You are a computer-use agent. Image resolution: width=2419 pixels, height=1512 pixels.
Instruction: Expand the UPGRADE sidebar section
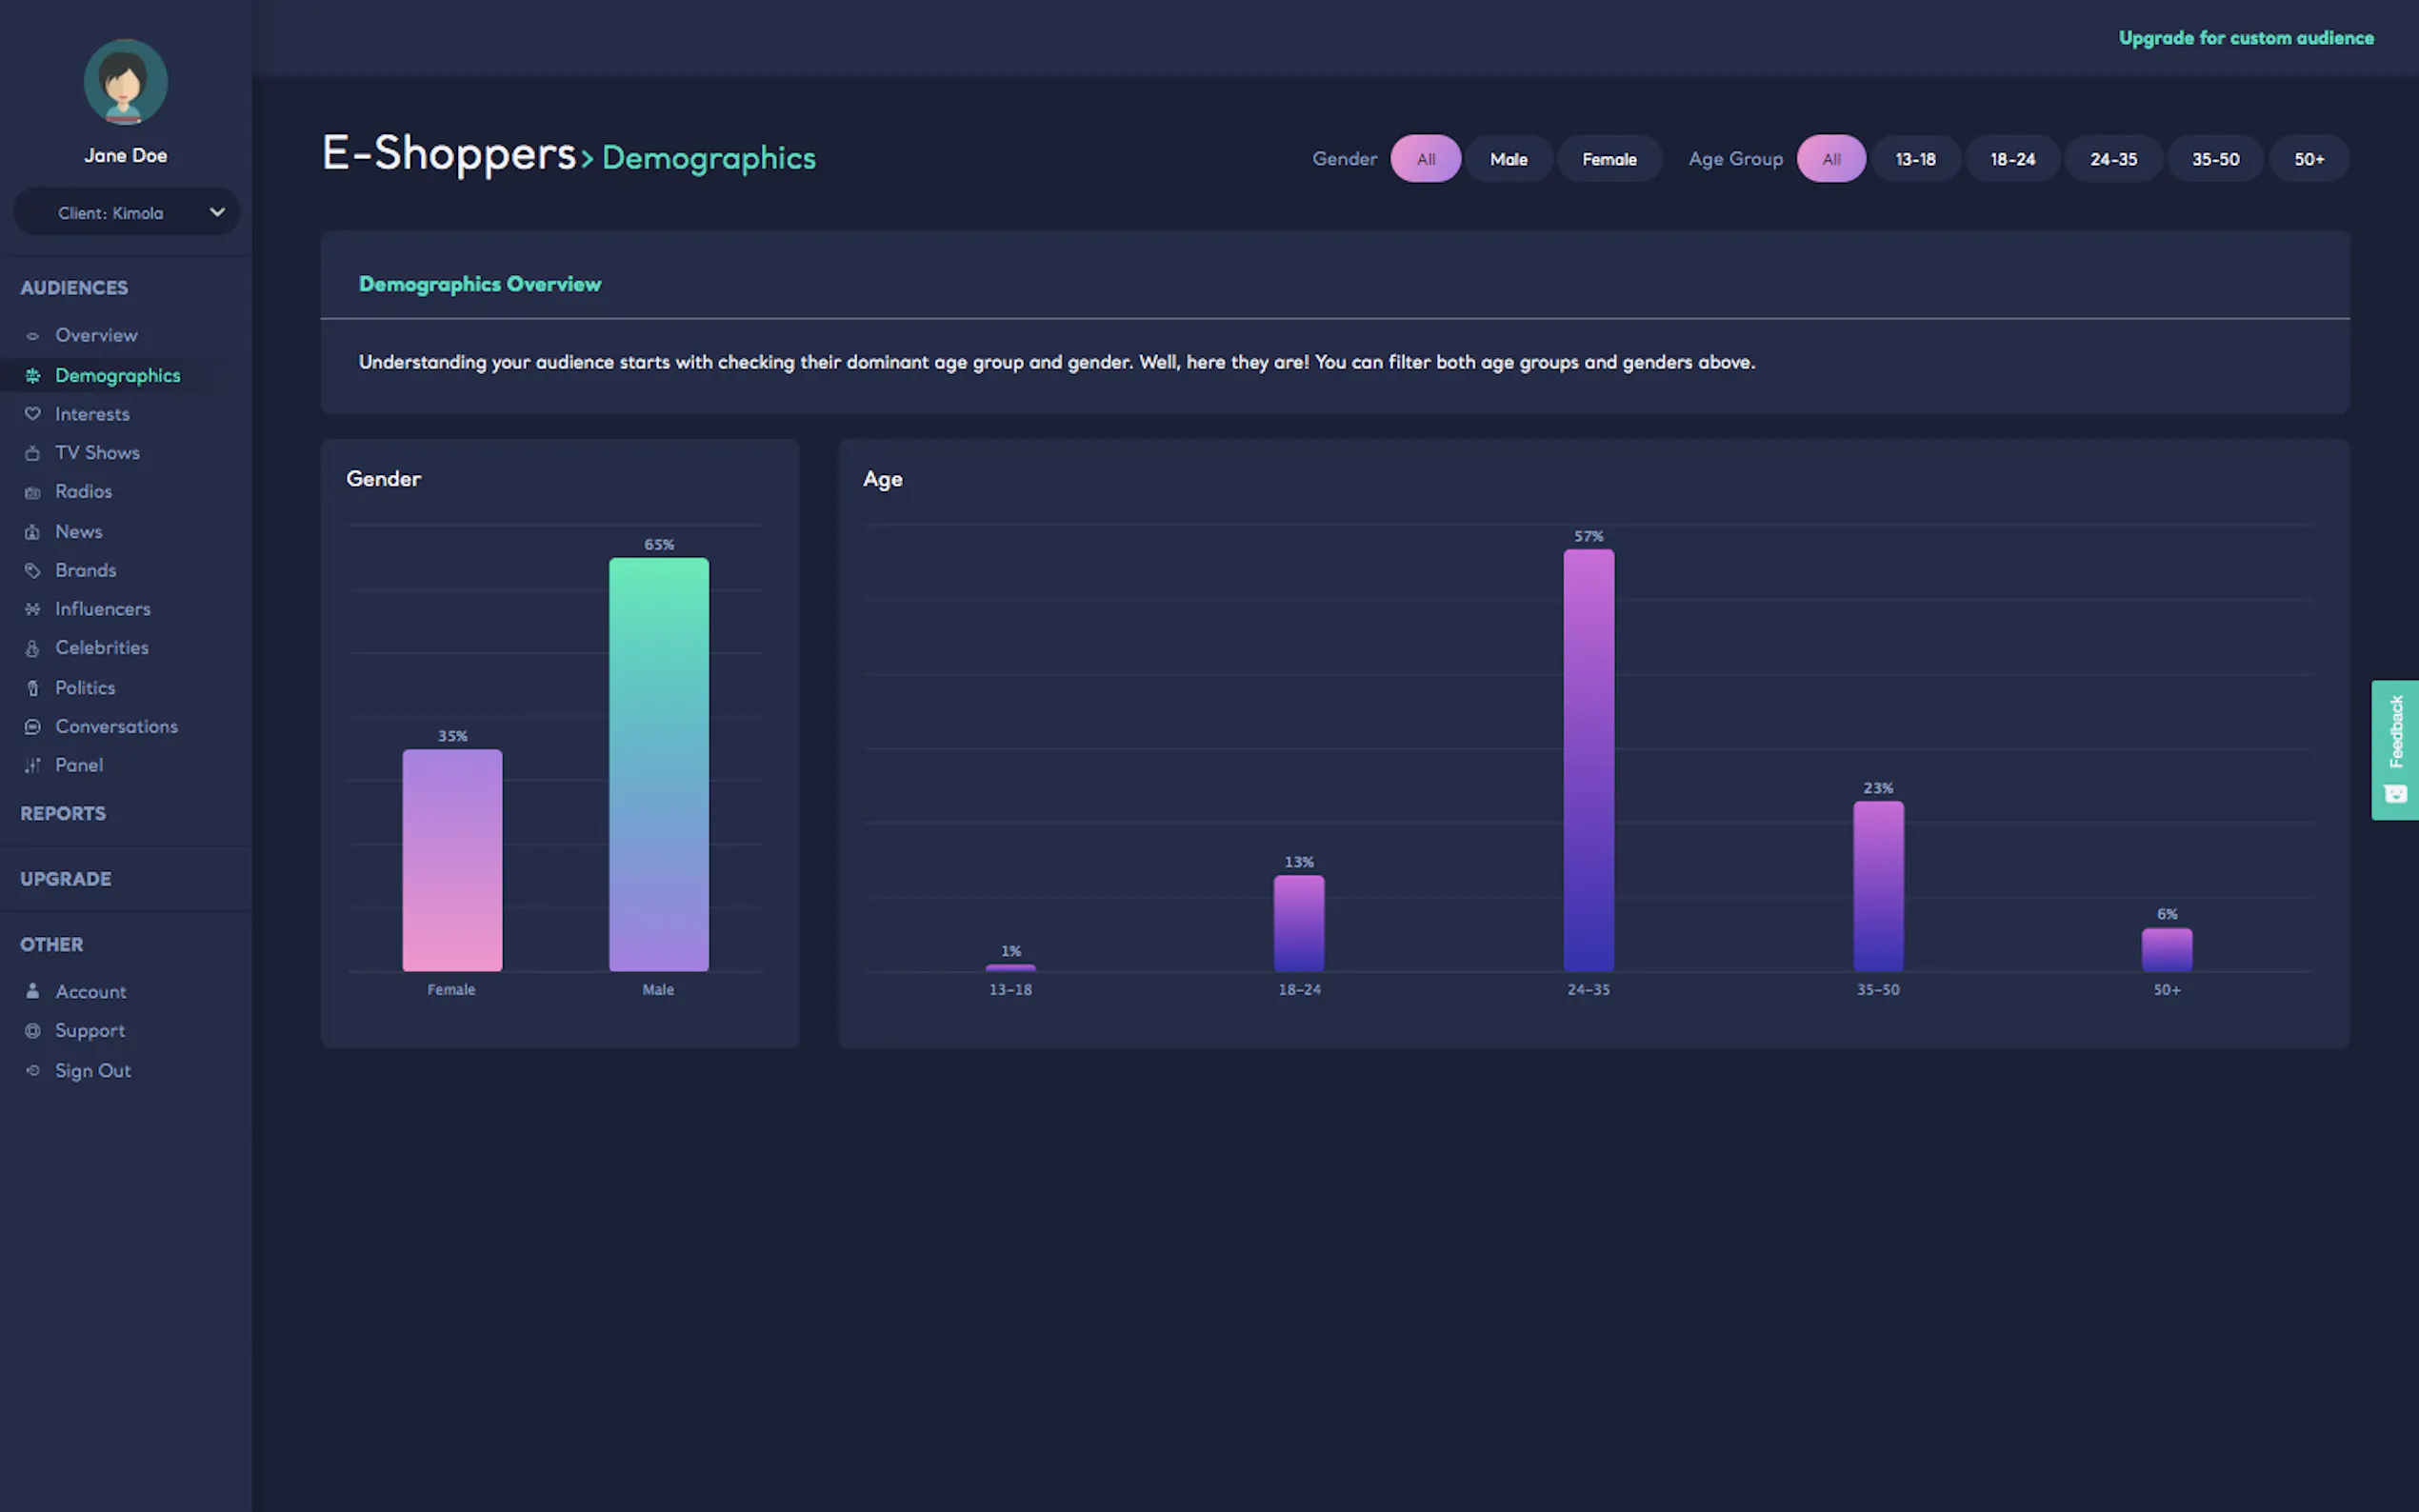(66, 879)
